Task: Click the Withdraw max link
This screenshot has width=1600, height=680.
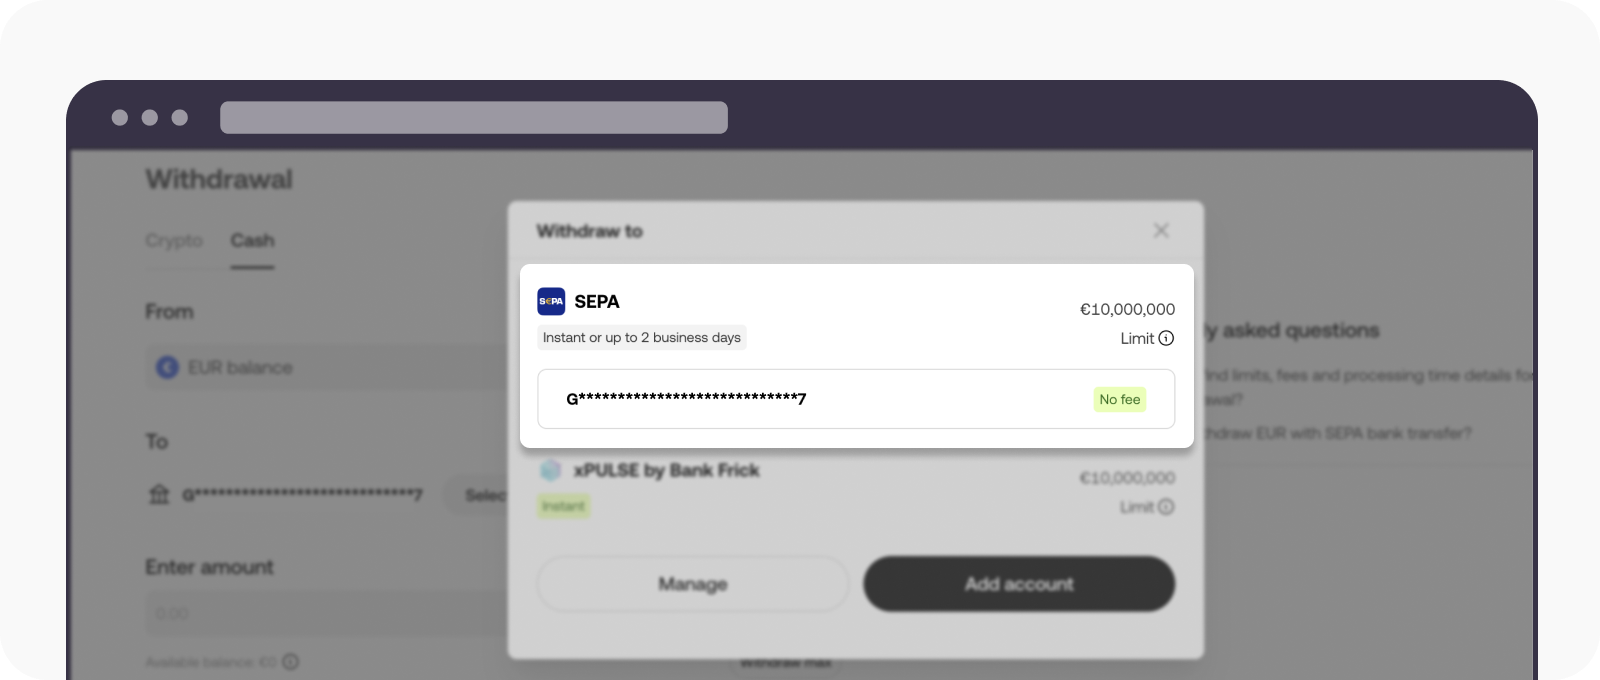Action: 786,661
